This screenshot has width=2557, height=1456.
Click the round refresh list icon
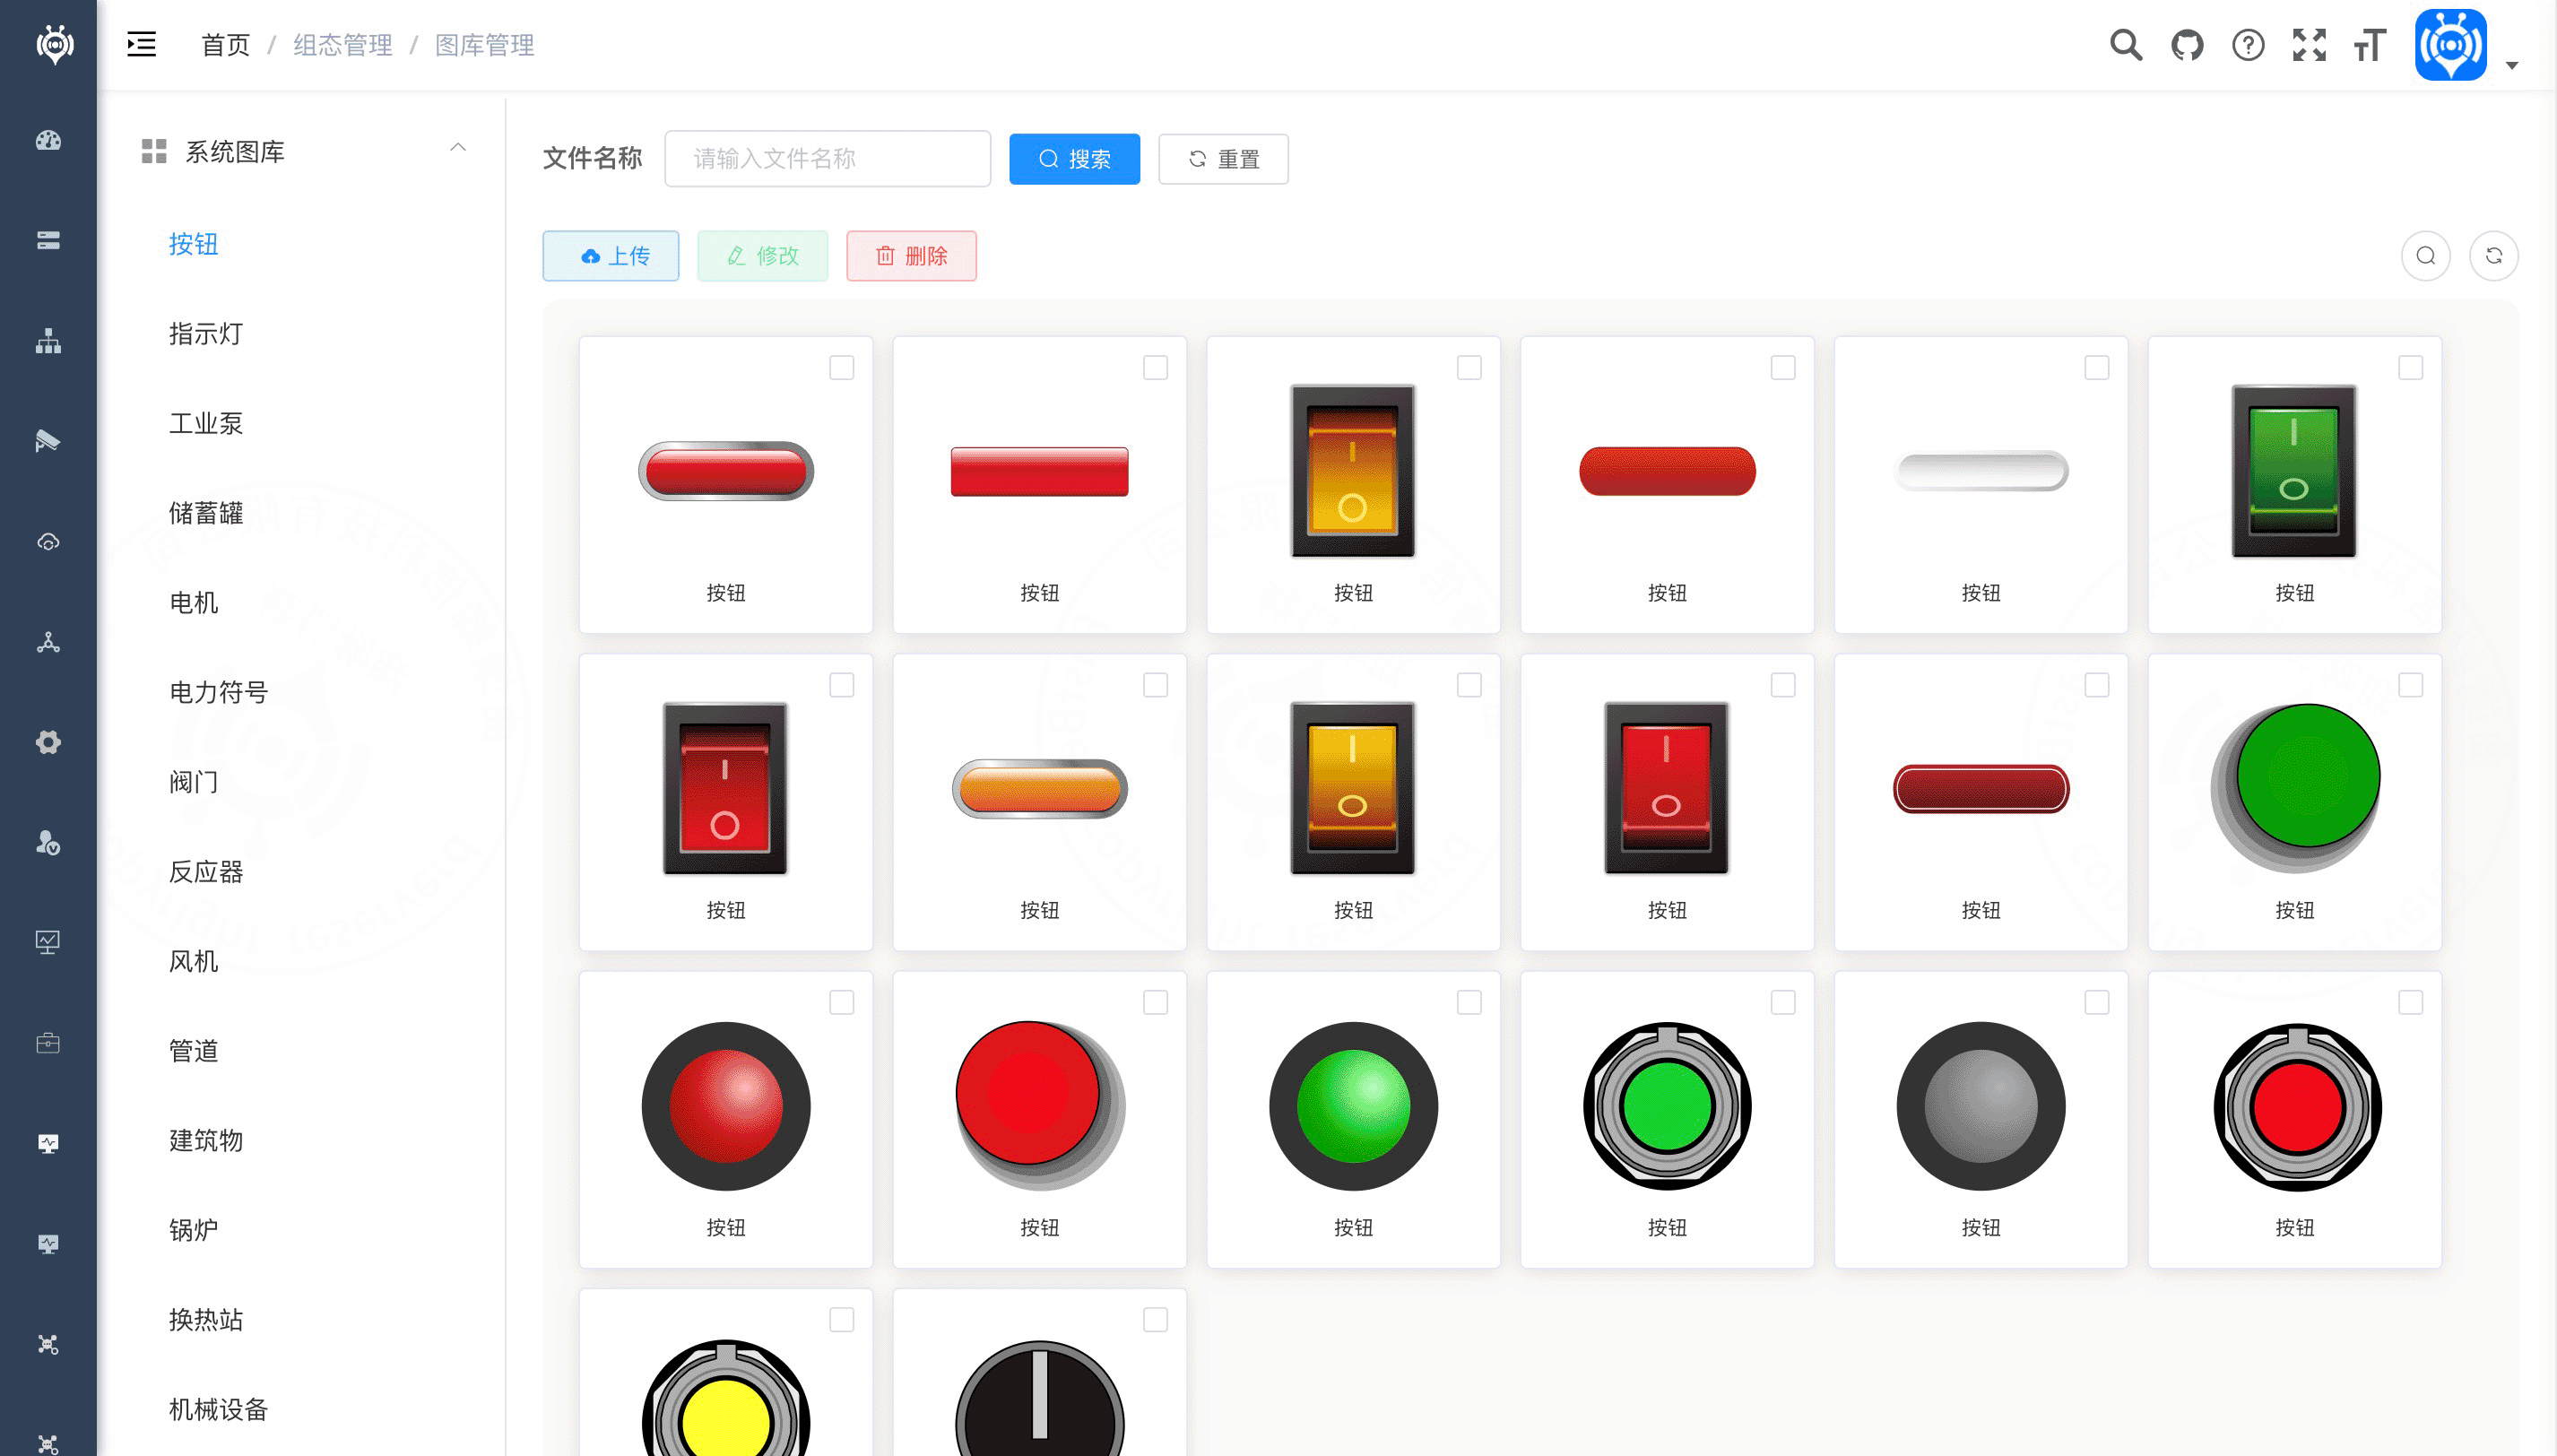point(2493,256)
